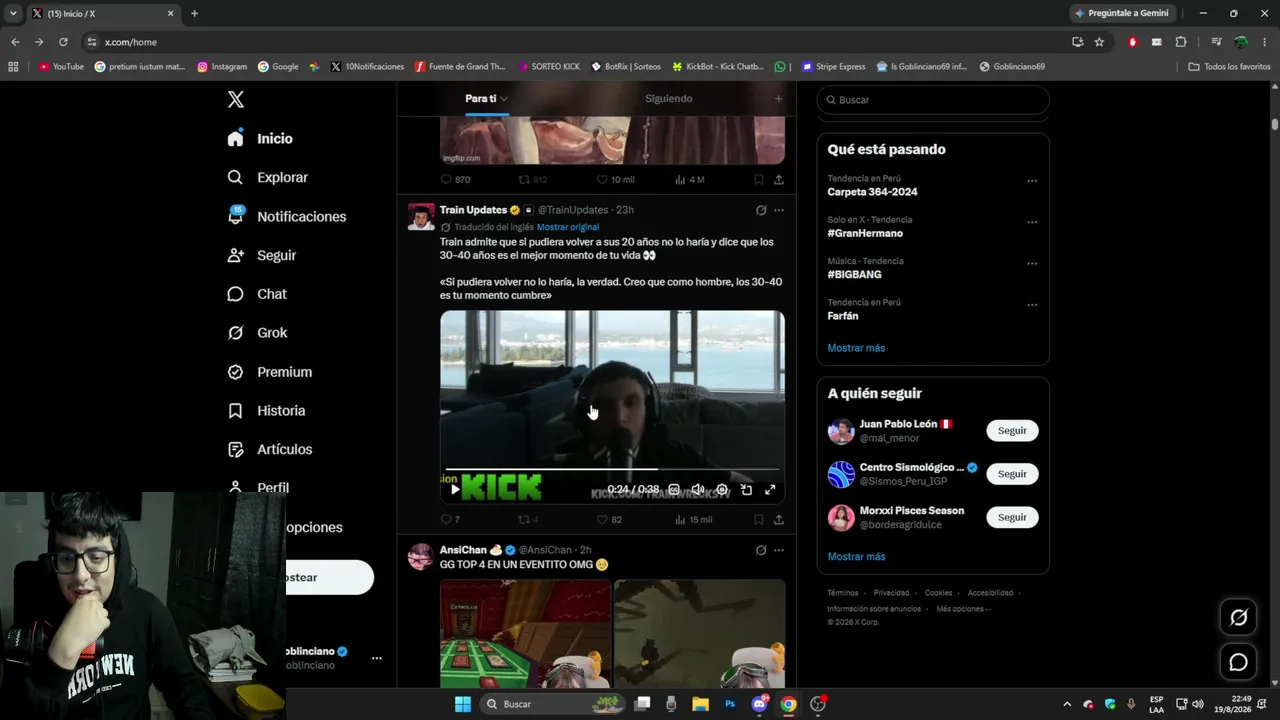Enter fullscreen on the video
Screen dimensions: 1280x720
[770, 490]
